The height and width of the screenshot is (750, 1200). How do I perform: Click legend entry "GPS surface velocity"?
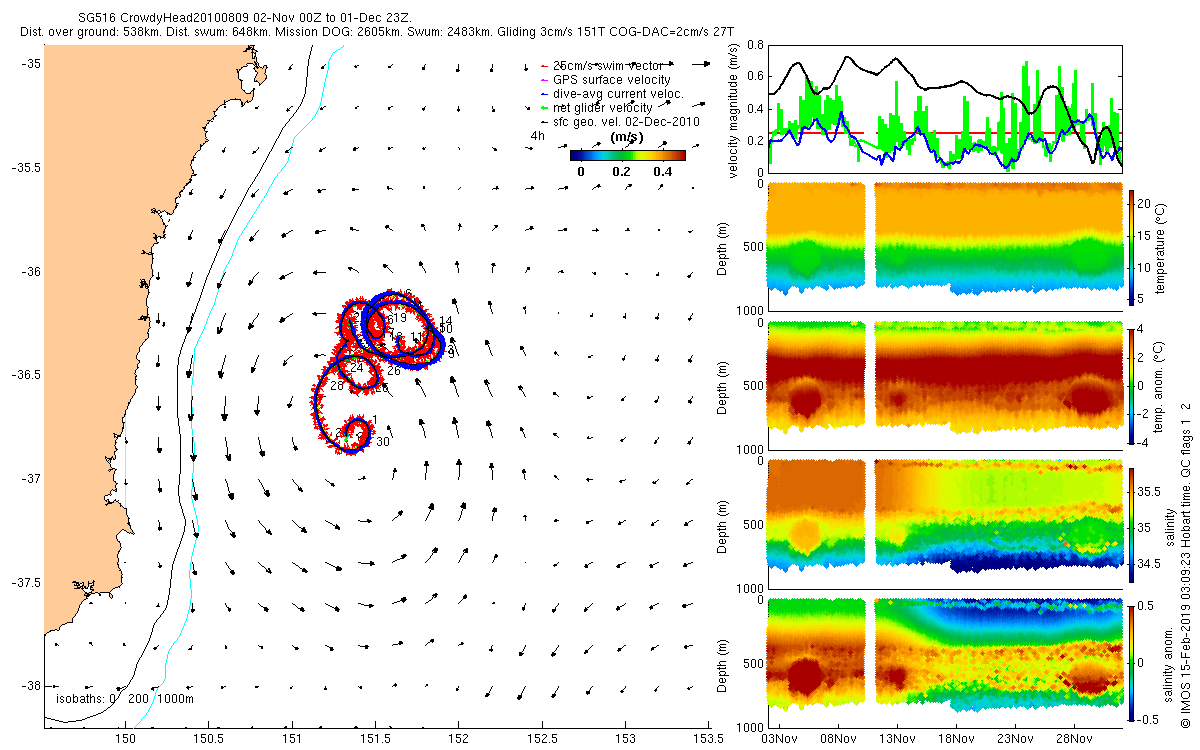click(612, 80)
